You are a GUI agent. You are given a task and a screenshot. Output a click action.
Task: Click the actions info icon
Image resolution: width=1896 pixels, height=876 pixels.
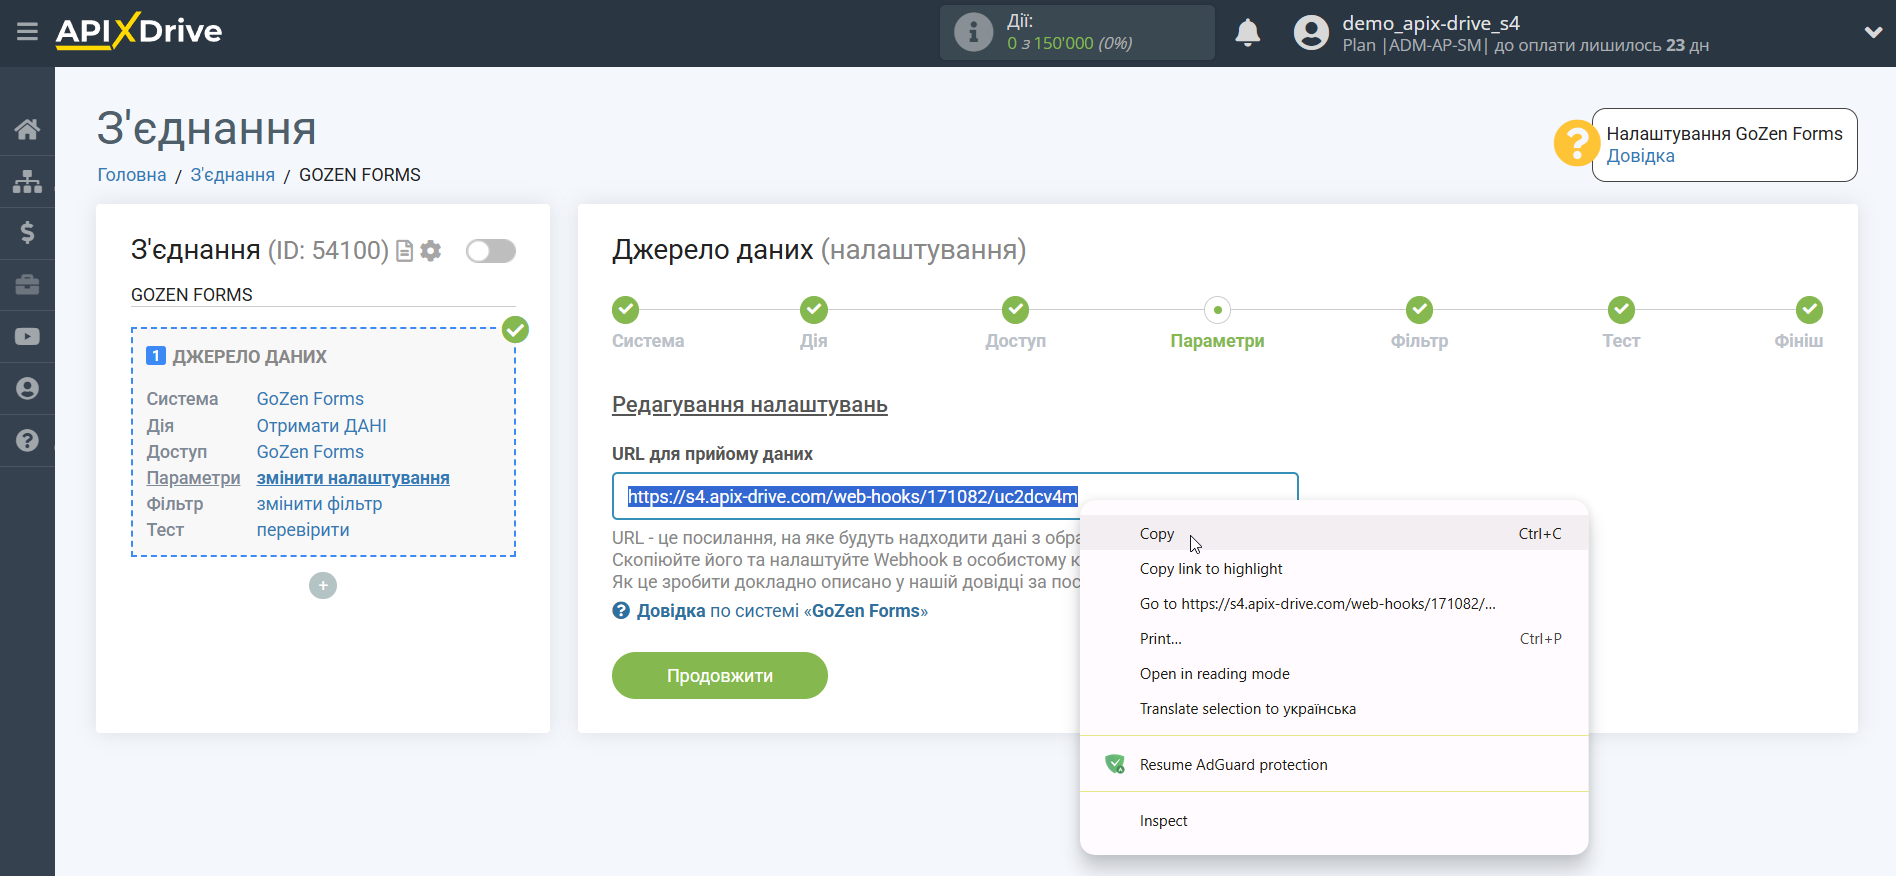973,32
